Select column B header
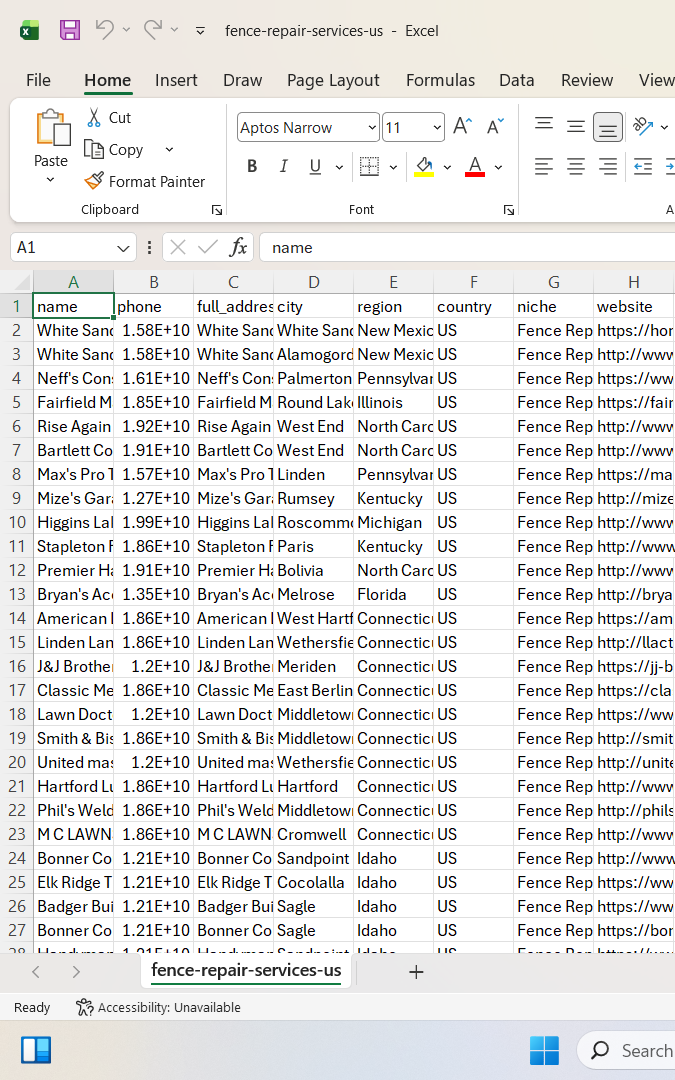 point(154,282)
